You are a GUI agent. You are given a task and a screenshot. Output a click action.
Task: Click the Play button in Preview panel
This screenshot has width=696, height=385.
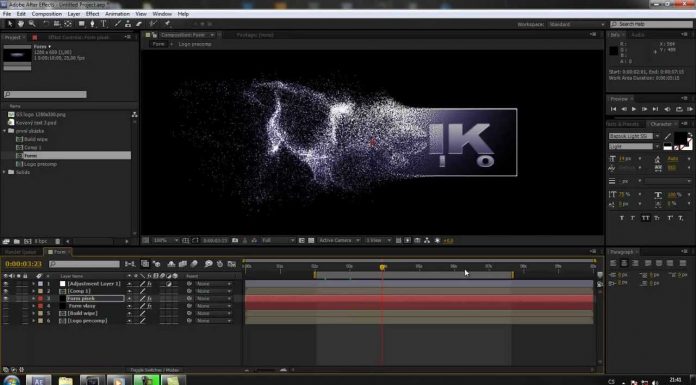click(634, 109)
